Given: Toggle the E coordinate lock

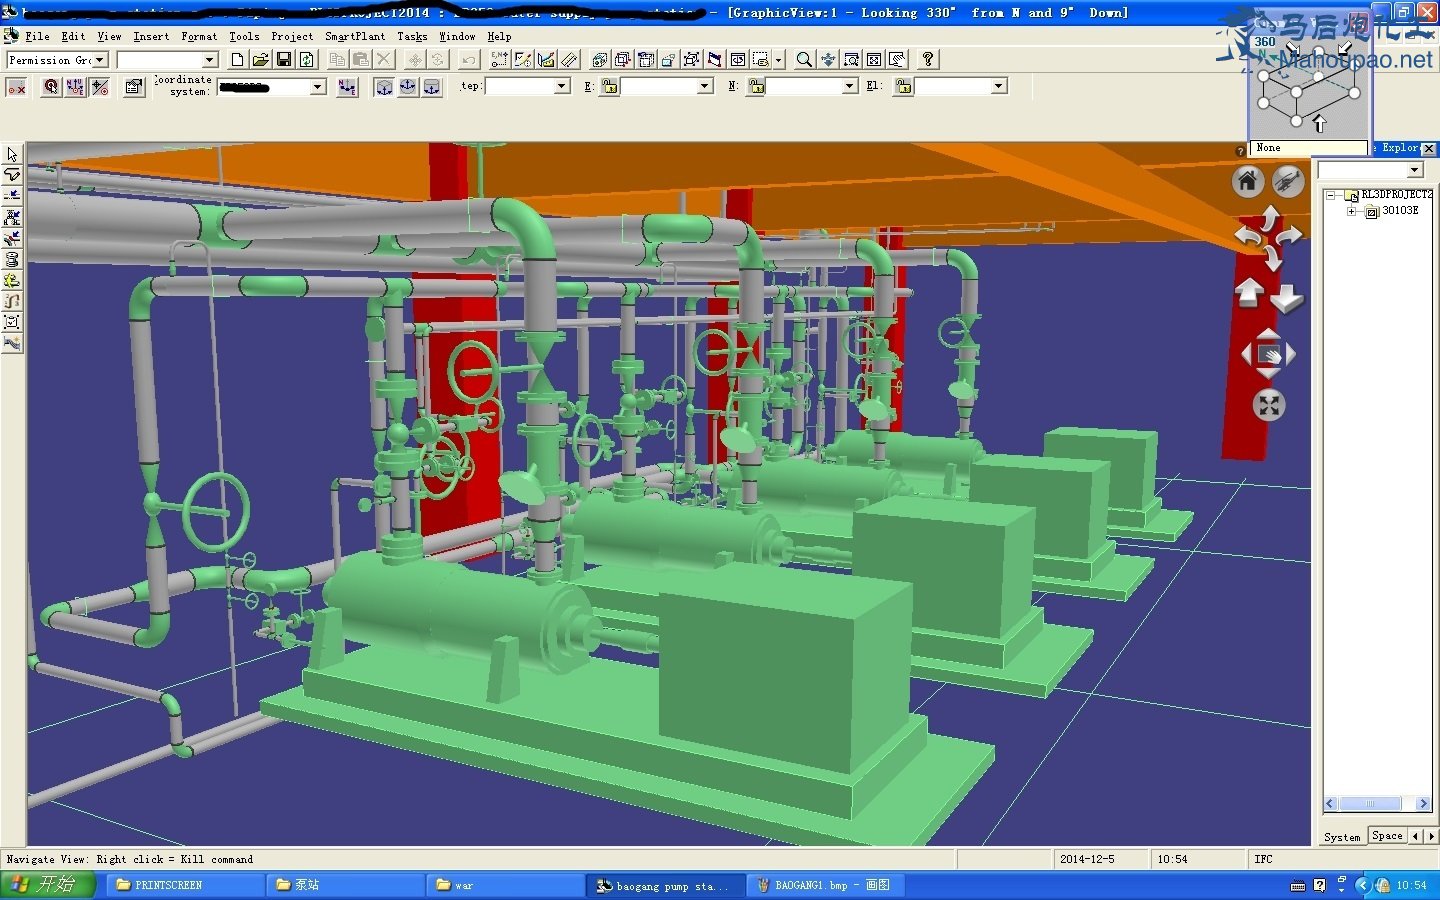Looking at the screenshot, I should pos(610,87).
